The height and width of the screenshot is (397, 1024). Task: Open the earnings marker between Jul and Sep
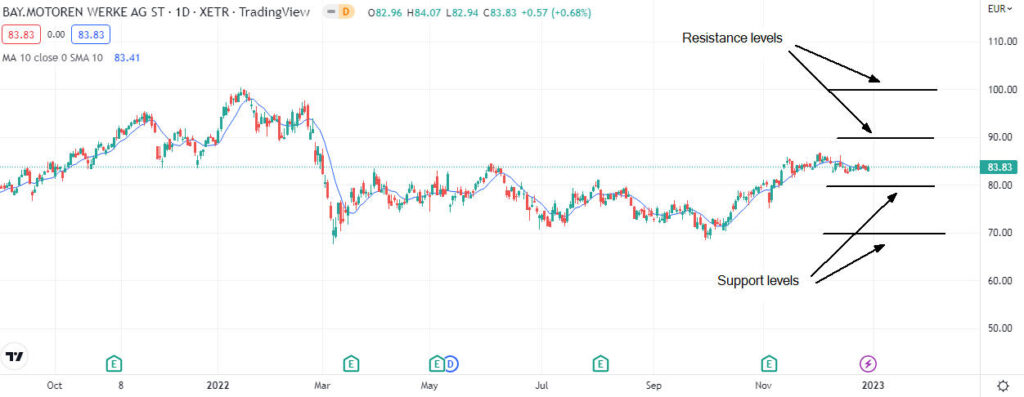click(600, 363)
